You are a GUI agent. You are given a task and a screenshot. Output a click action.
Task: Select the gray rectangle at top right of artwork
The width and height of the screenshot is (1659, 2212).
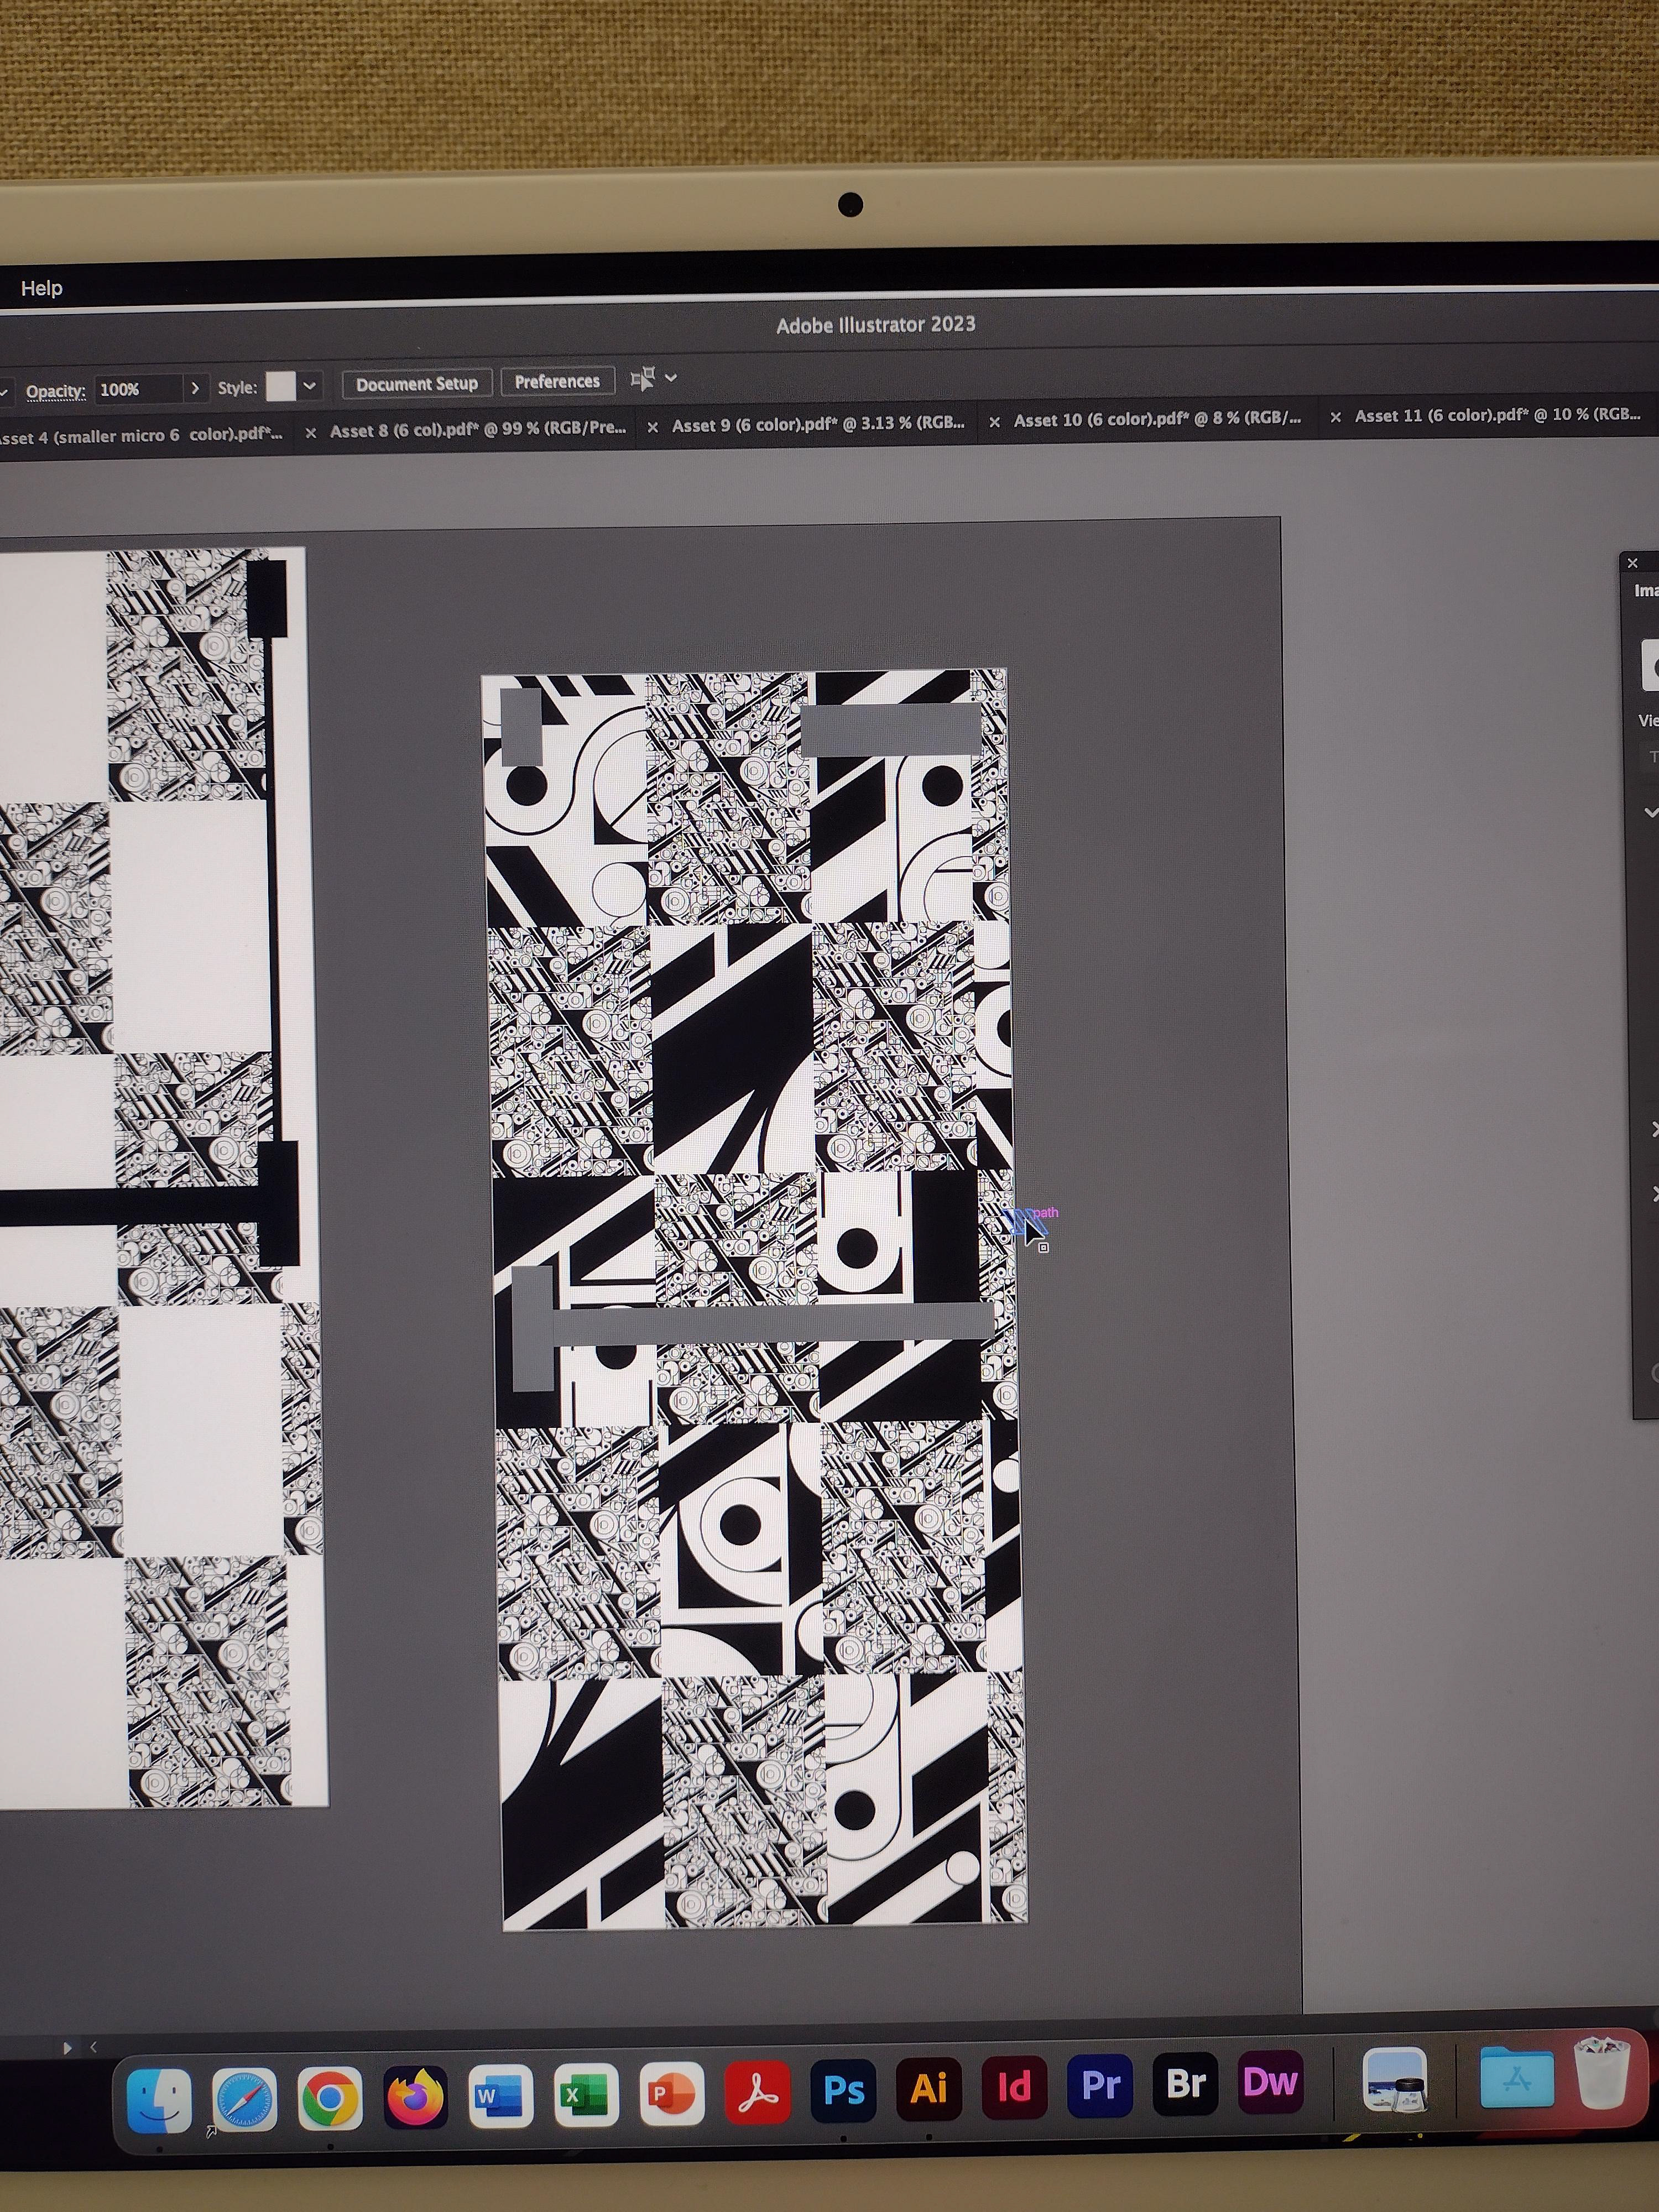pyautogui.click(x=891, y=730)
